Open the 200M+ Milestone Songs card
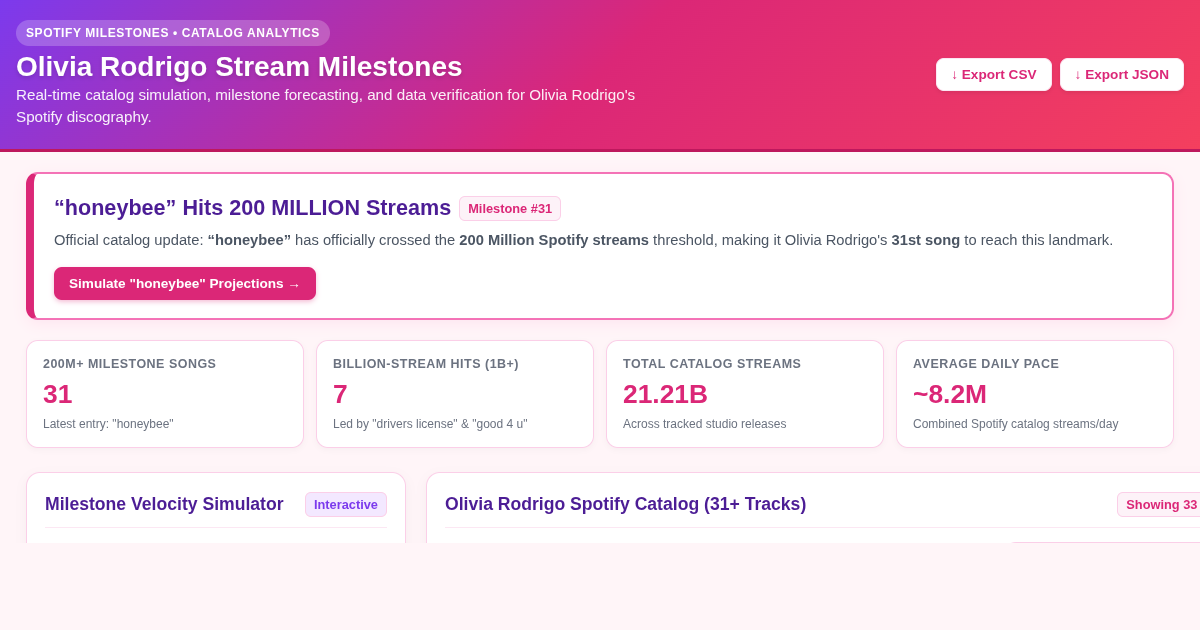 (165, 394)
